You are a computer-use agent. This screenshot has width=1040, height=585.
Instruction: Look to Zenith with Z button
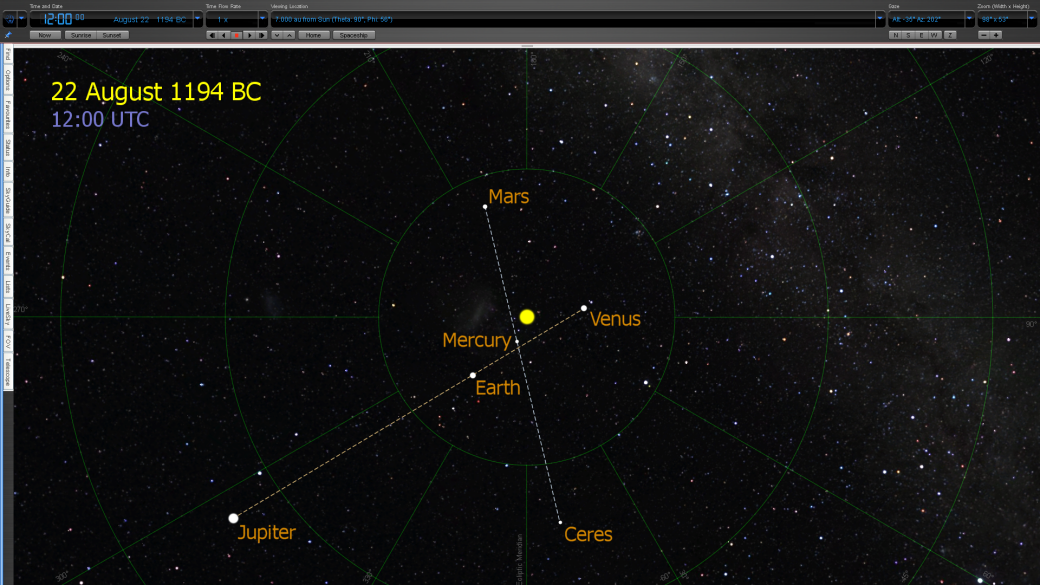(x=950, y=35)
